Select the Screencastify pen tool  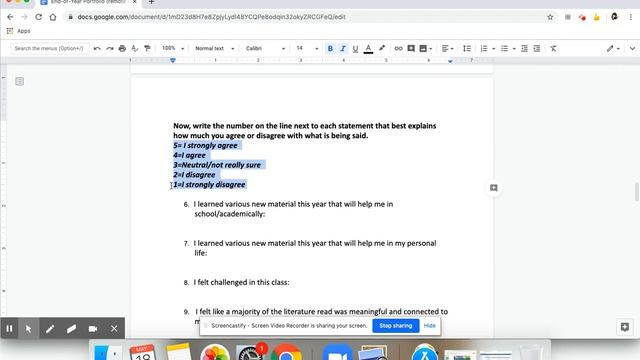point(50,329)
